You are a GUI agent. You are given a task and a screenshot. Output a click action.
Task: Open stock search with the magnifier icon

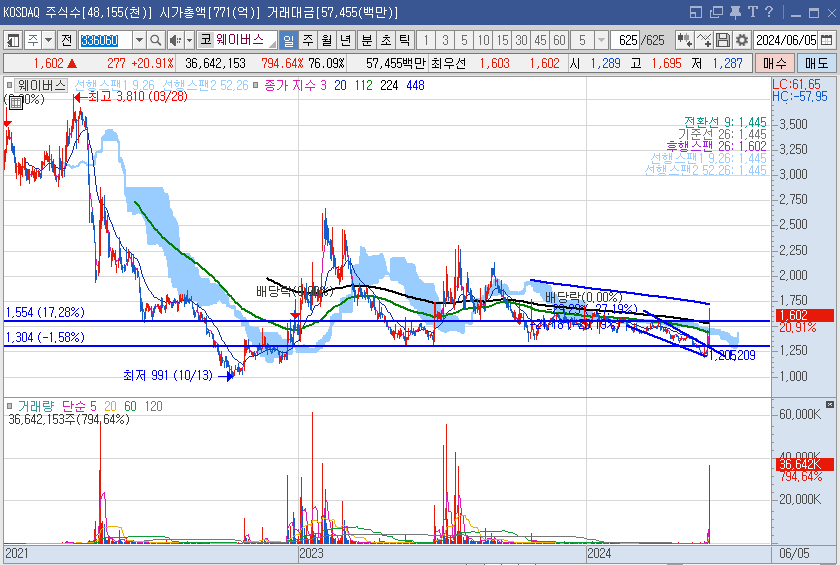click(x=155, y=40)
